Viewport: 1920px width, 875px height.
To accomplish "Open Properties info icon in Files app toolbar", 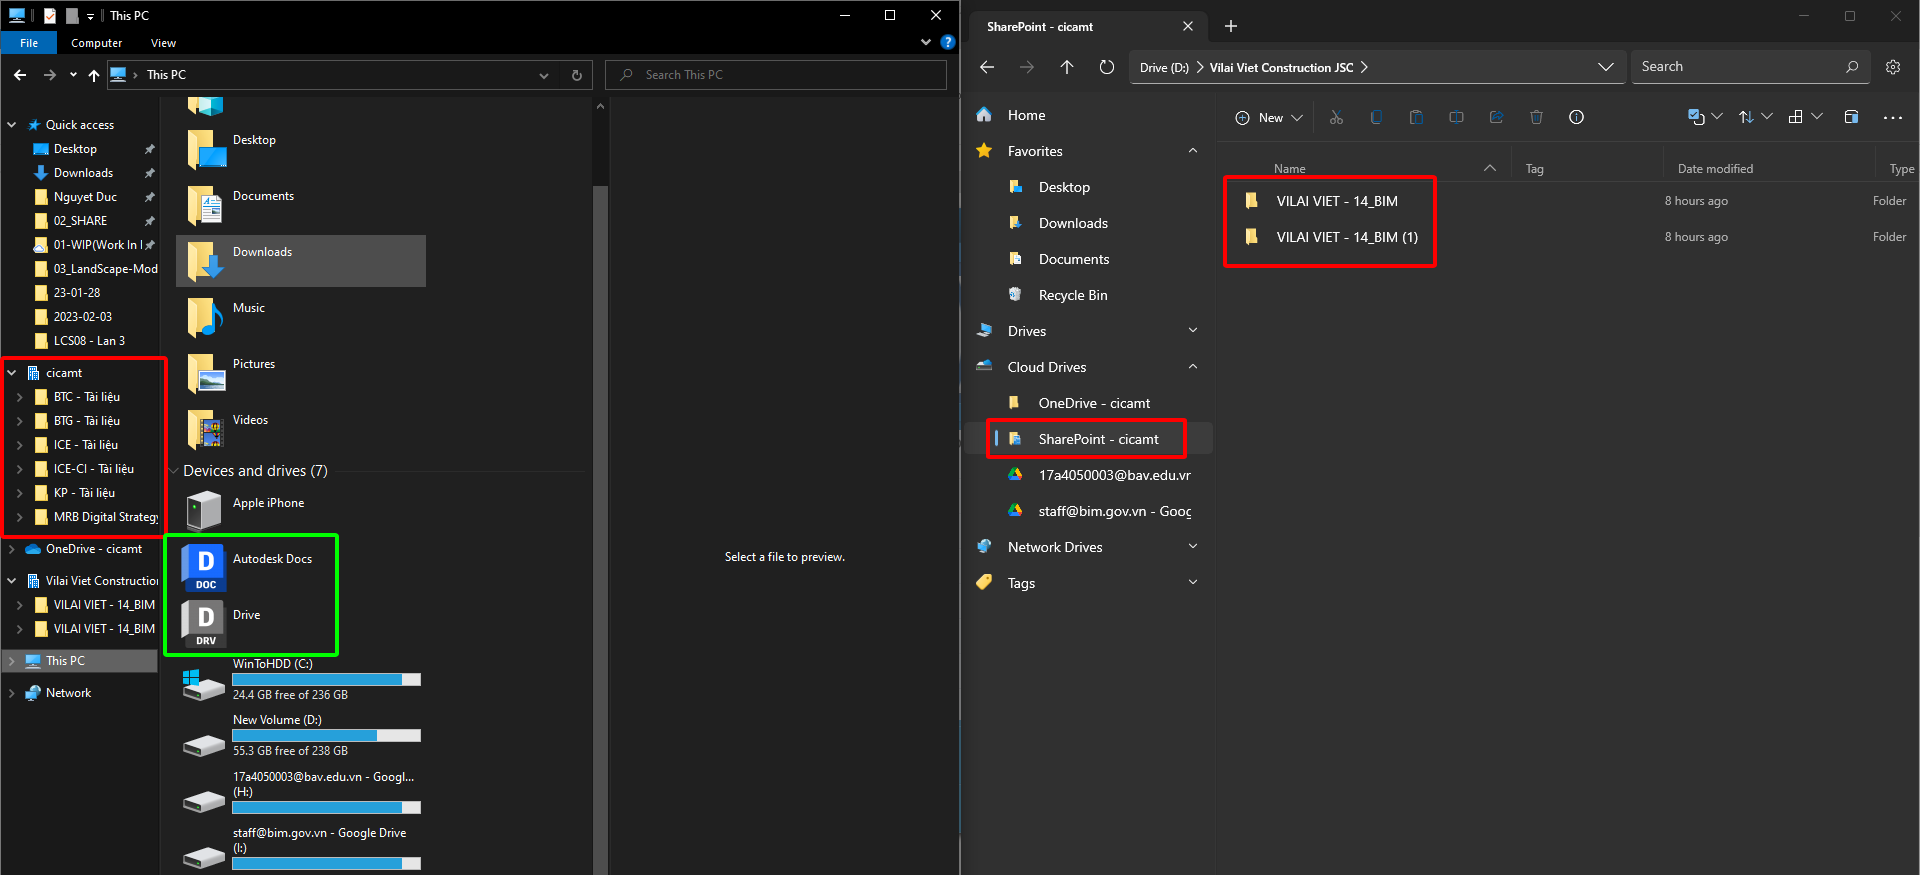I will pos(1576,117).
